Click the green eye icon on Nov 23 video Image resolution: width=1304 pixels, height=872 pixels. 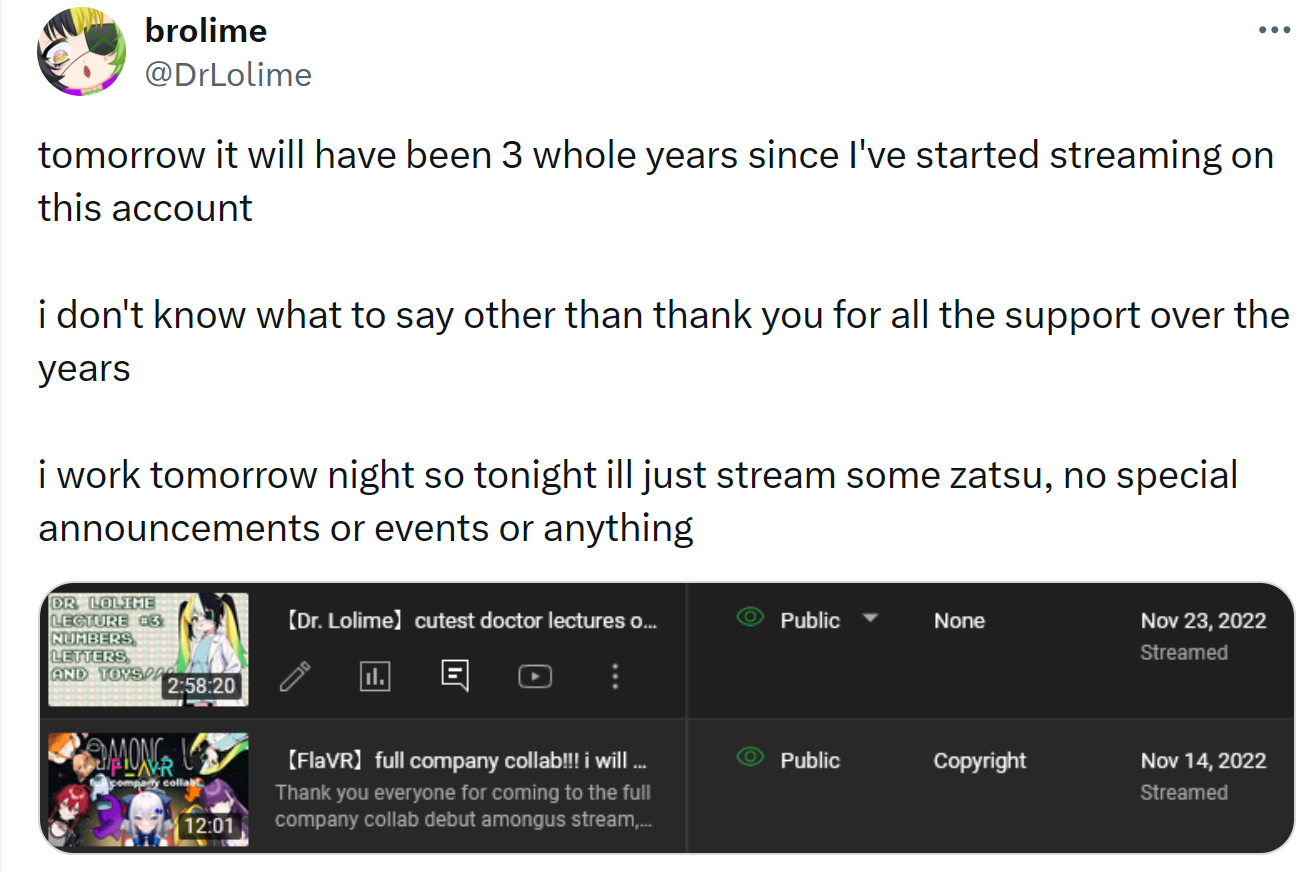(x=749, y=619)
